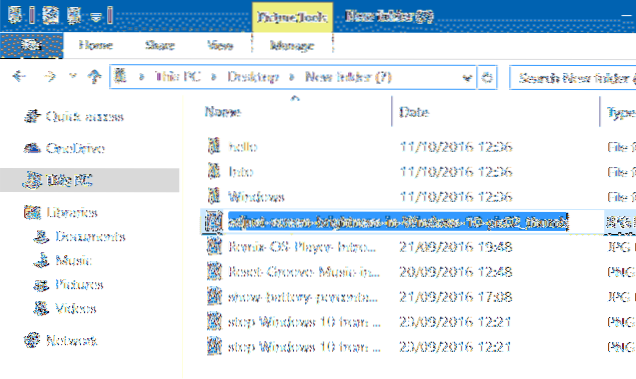The height and width of the screenshot is (379, 636).
Task: Open the Documents library
Action: tap(90, 236)
